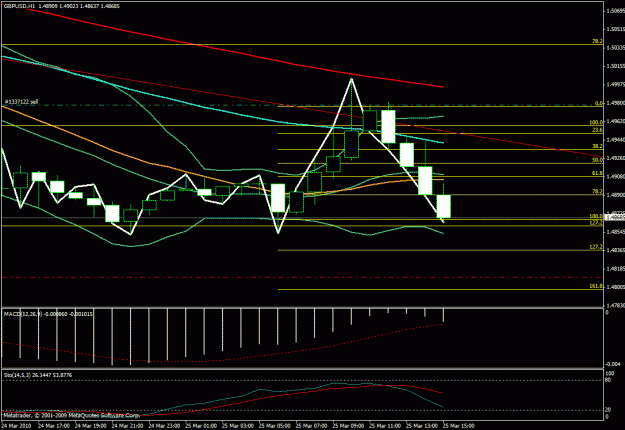This screenshot has height=430, width=625.
Task: Click the 24 Mar 19:00 time label
Action: click(x=90, y=426)
